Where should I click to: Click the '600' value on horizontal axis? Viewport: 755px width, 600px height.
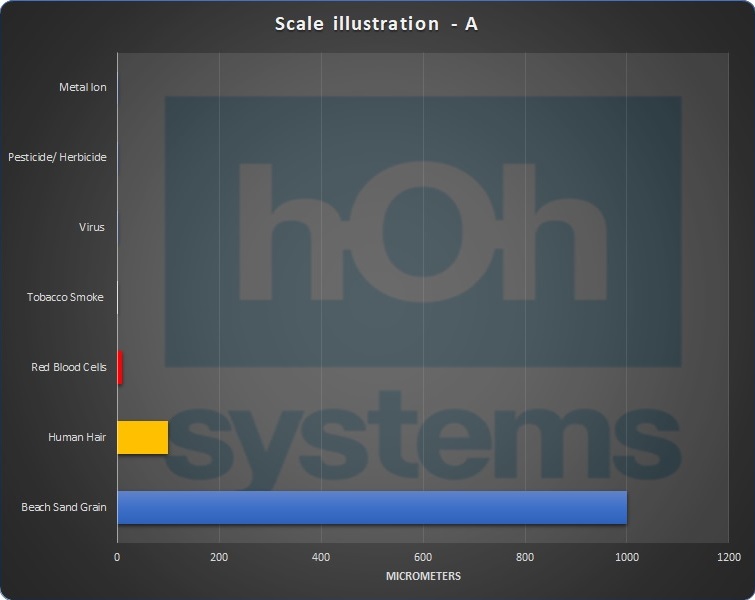coord(423,557)
